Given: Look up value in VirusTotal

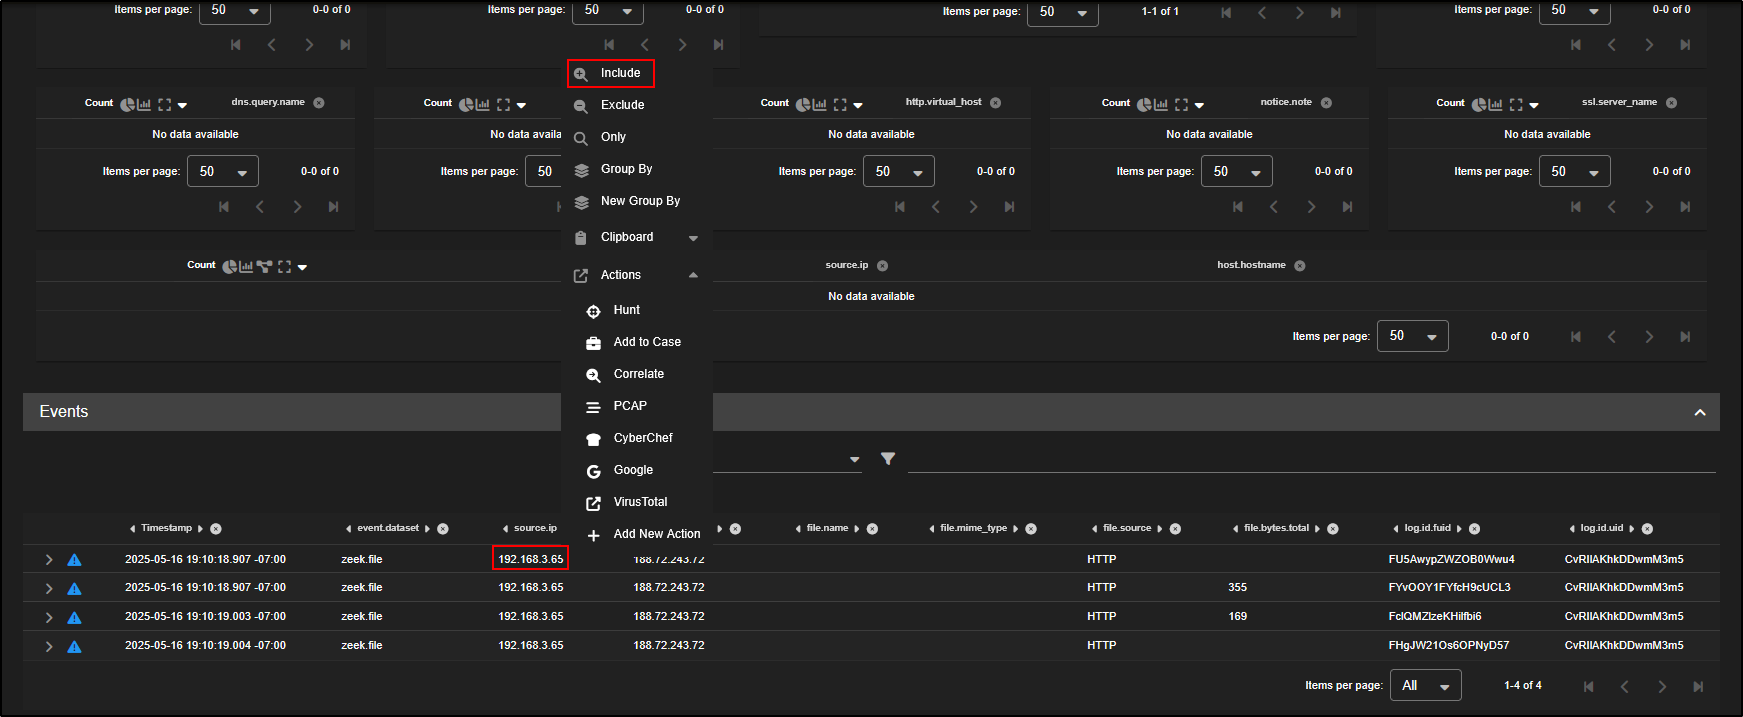Looking at the screenshot, I should click(640, 502).
